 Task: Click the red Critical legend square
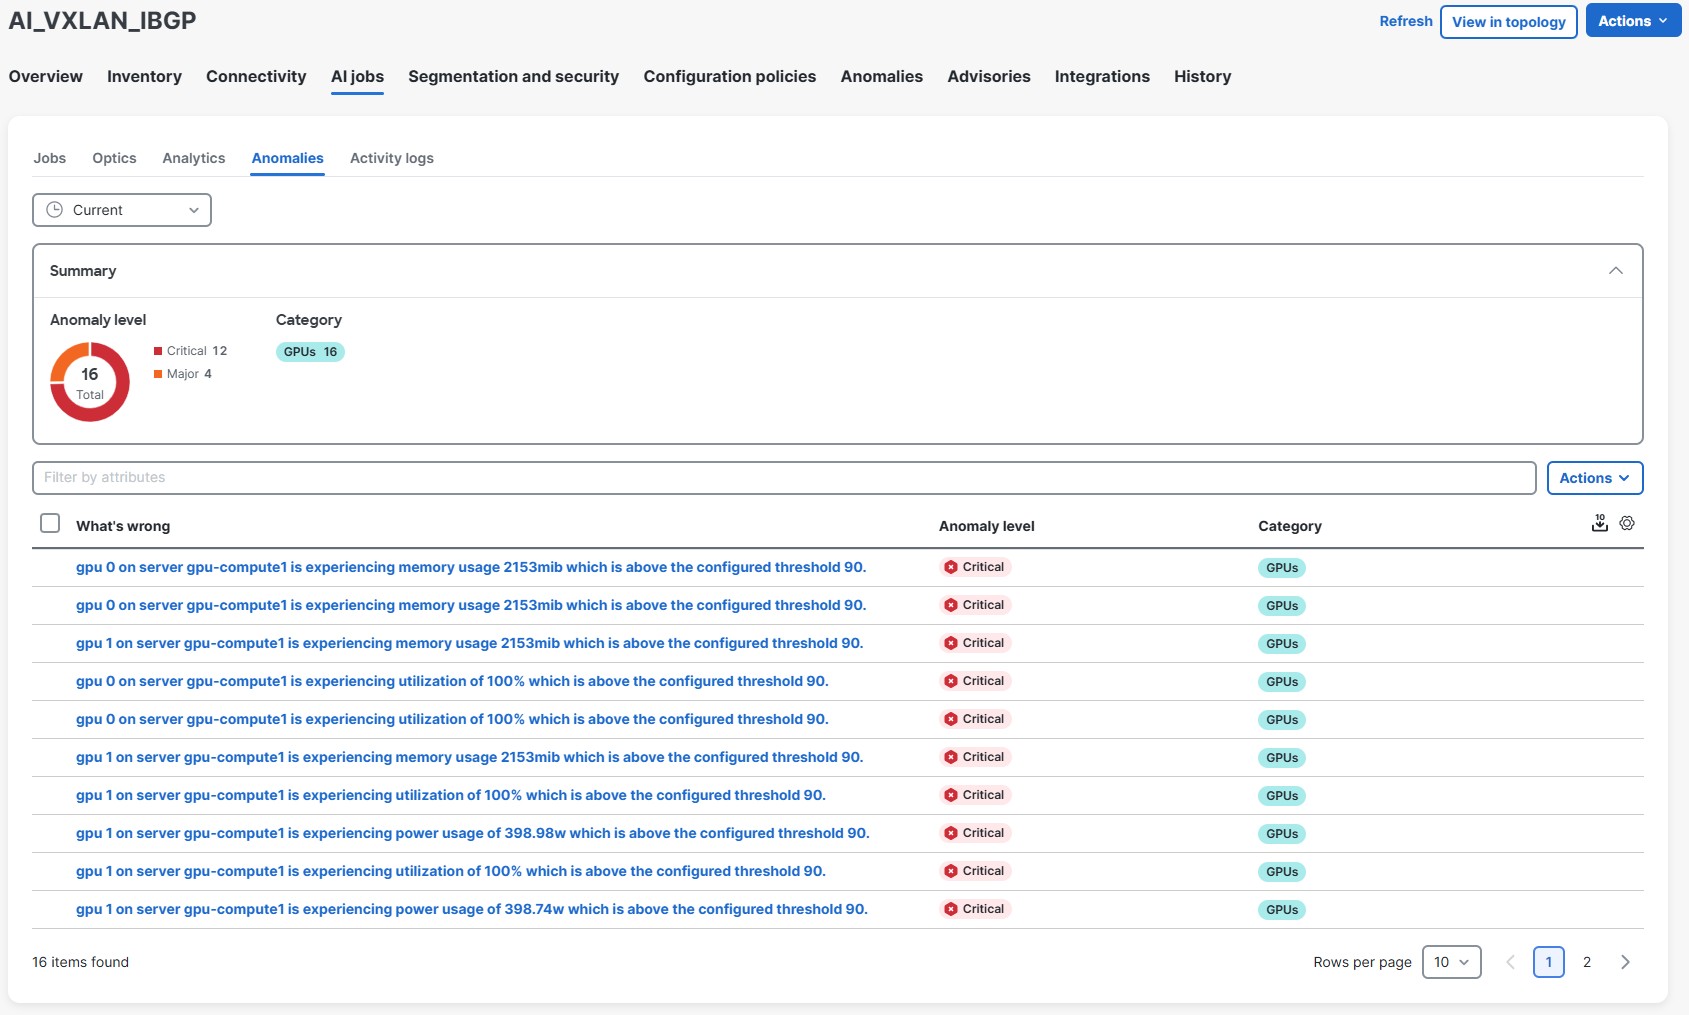pos(158,351)
